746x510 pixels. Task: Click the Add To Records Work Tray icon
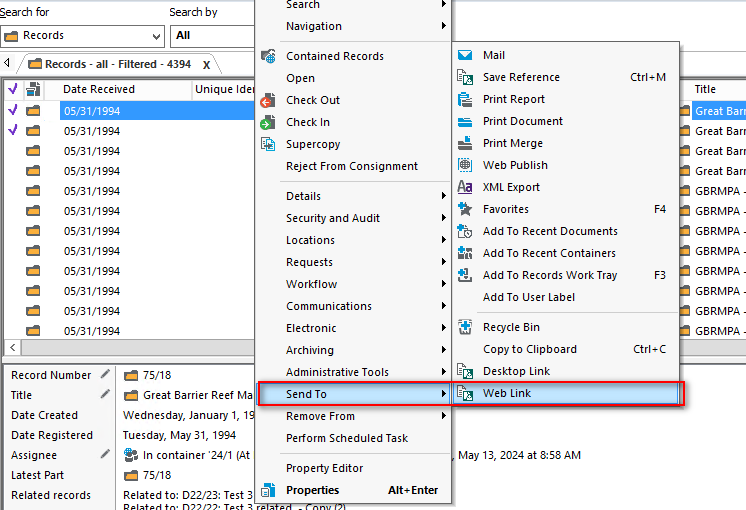coord(465,275)
